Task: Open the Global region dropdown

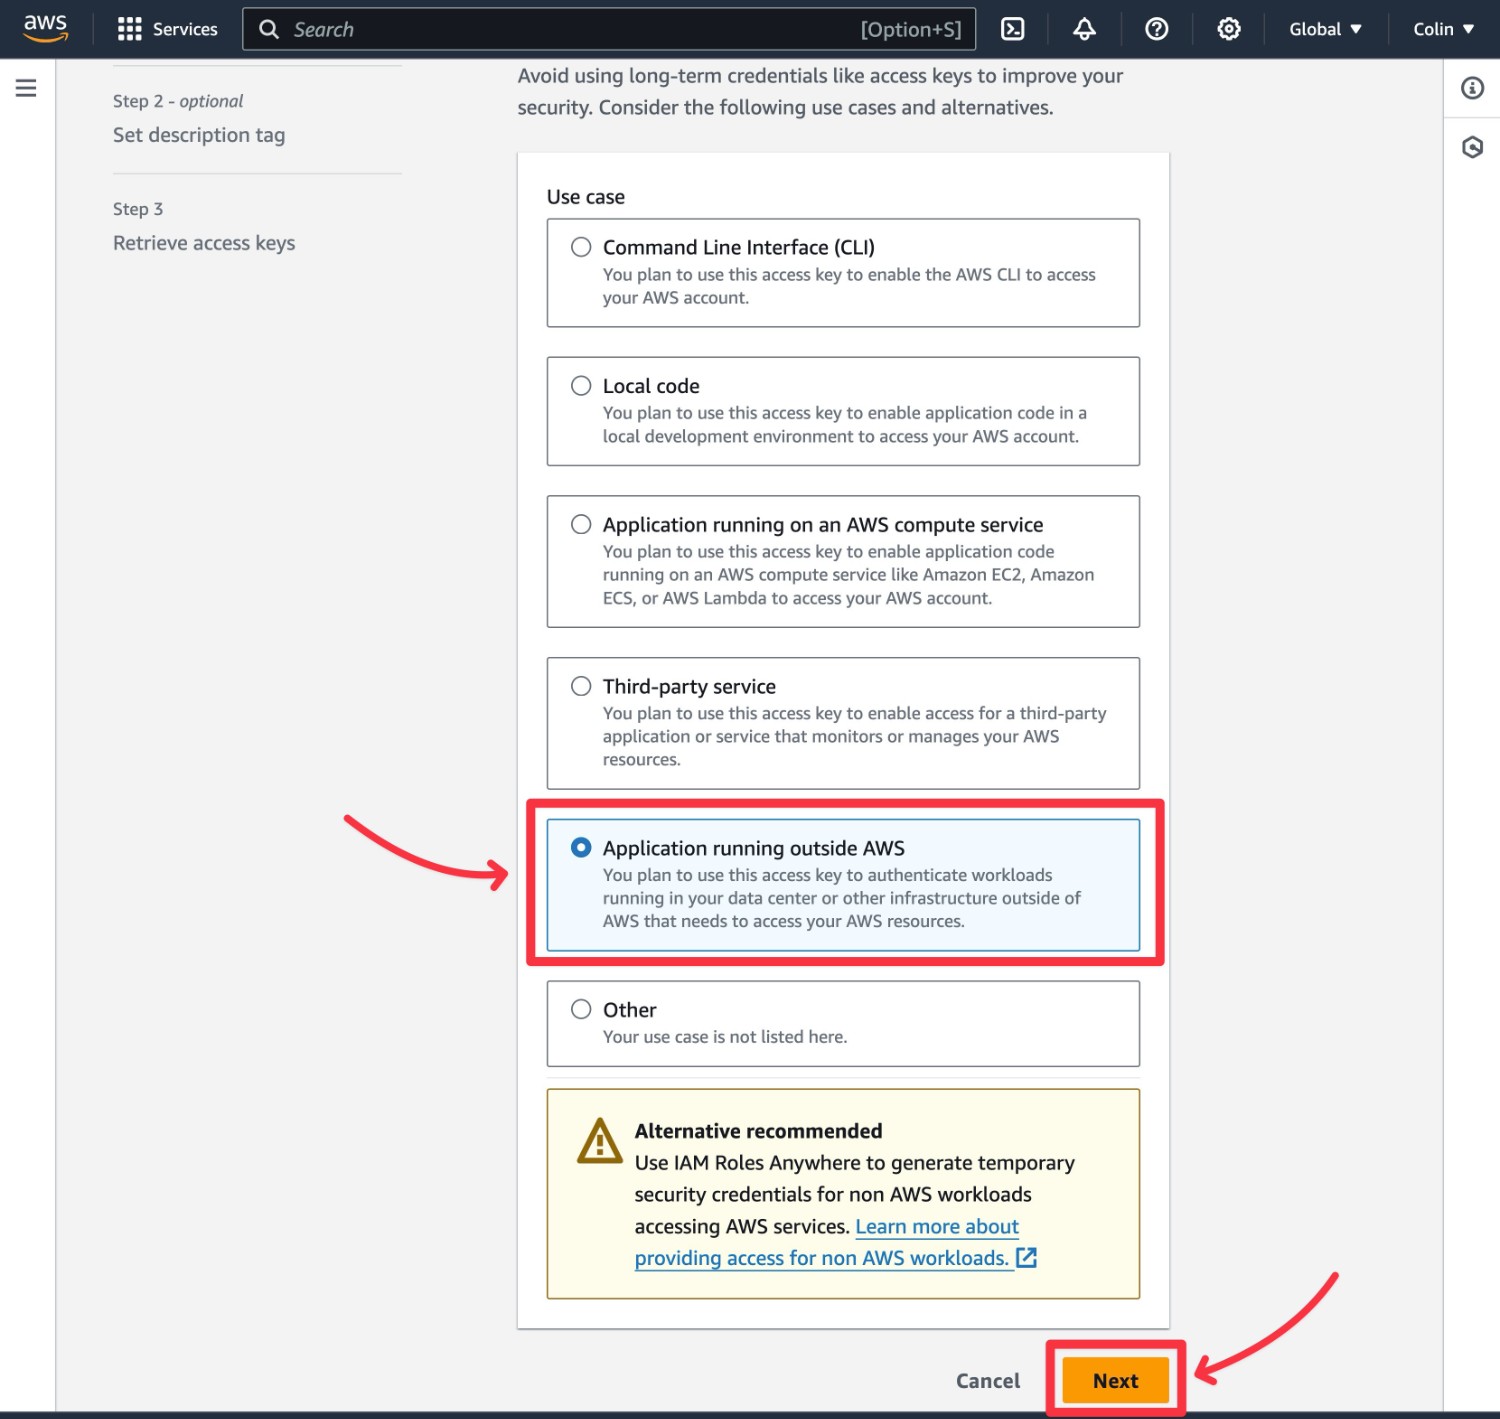Action: pos(1325,29)
